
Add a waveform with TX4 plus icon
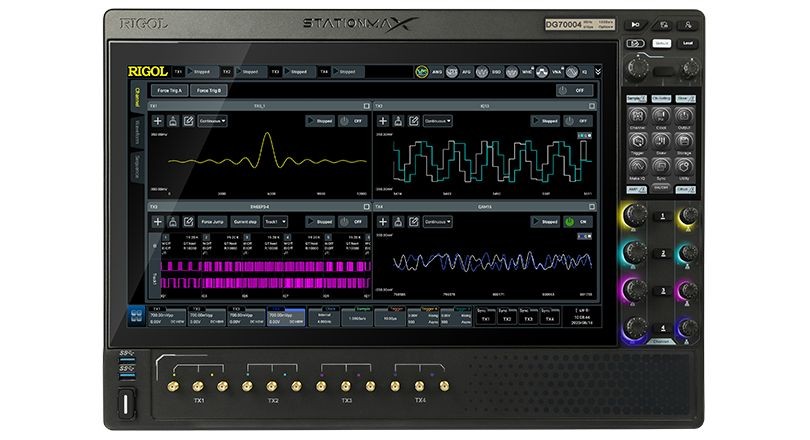point(382,222)
